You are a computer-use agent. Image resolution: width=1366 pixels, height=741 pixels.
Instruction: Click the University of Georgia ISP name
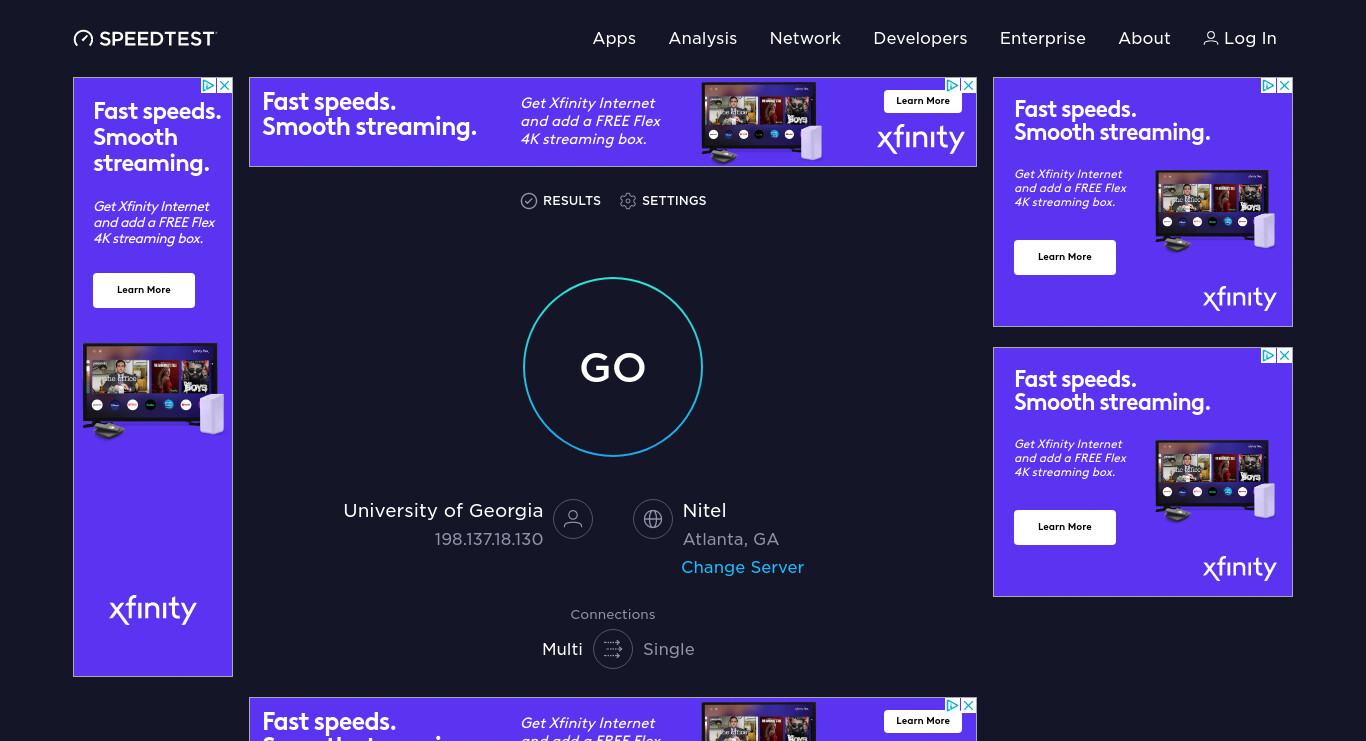(x=443, y=511)
